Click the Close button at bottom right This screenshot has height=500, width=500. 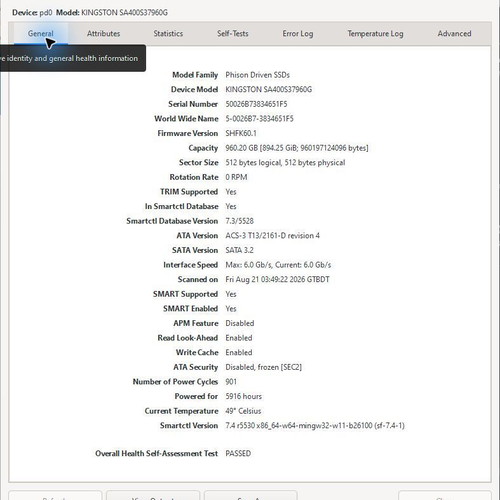445,495
